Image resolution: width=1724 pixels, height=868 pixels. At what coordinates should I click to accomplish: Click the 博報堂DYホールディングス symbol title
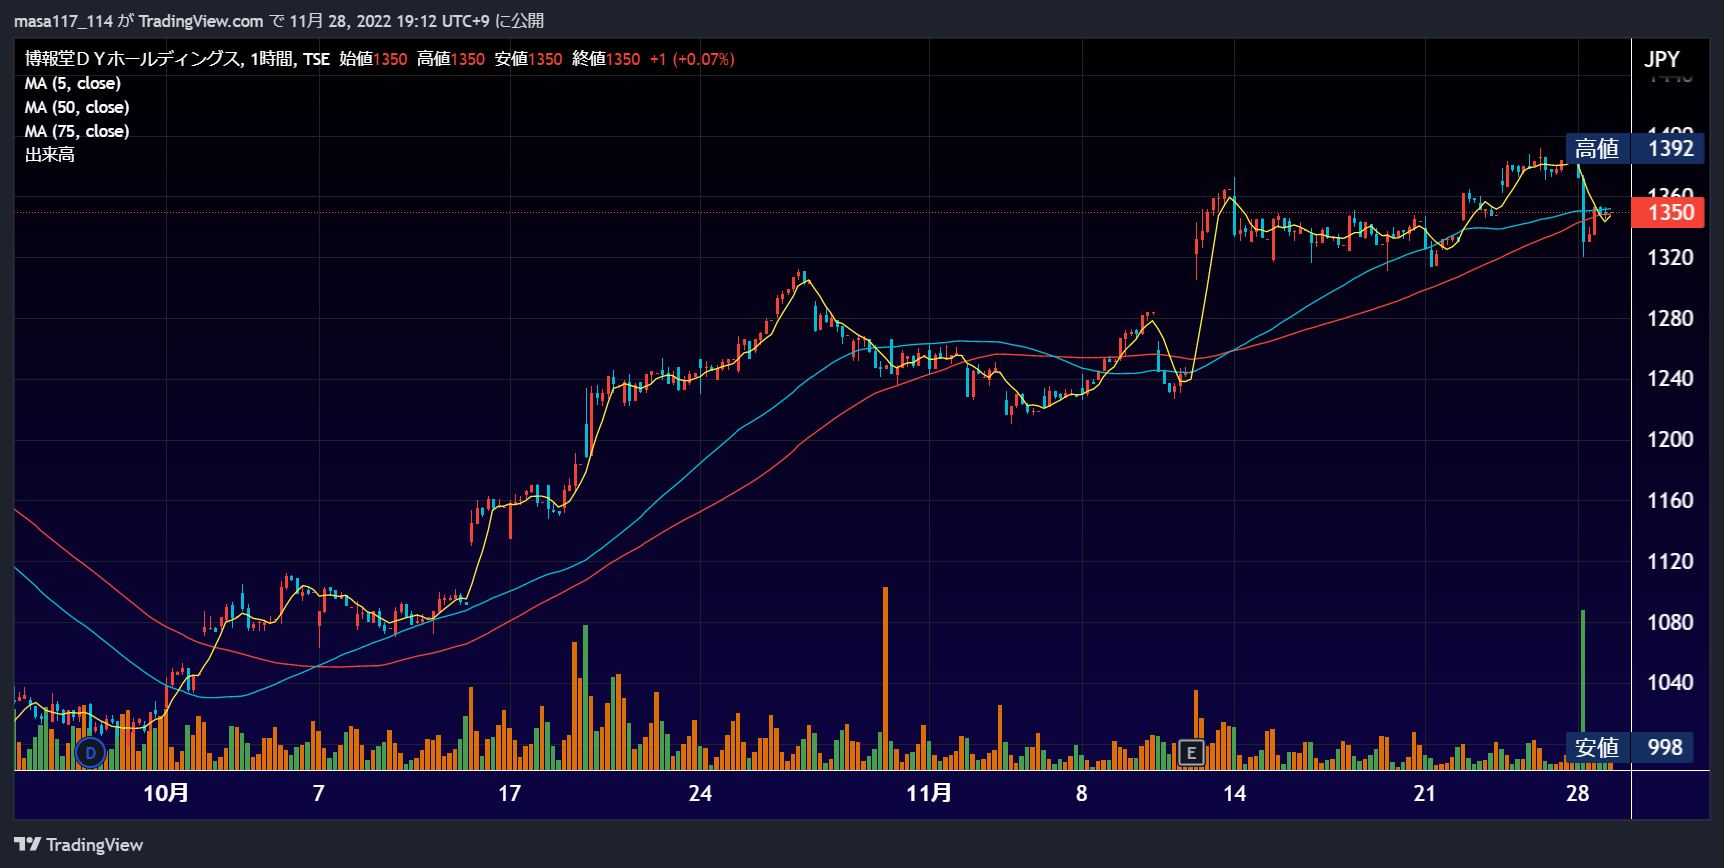(133, 59)
